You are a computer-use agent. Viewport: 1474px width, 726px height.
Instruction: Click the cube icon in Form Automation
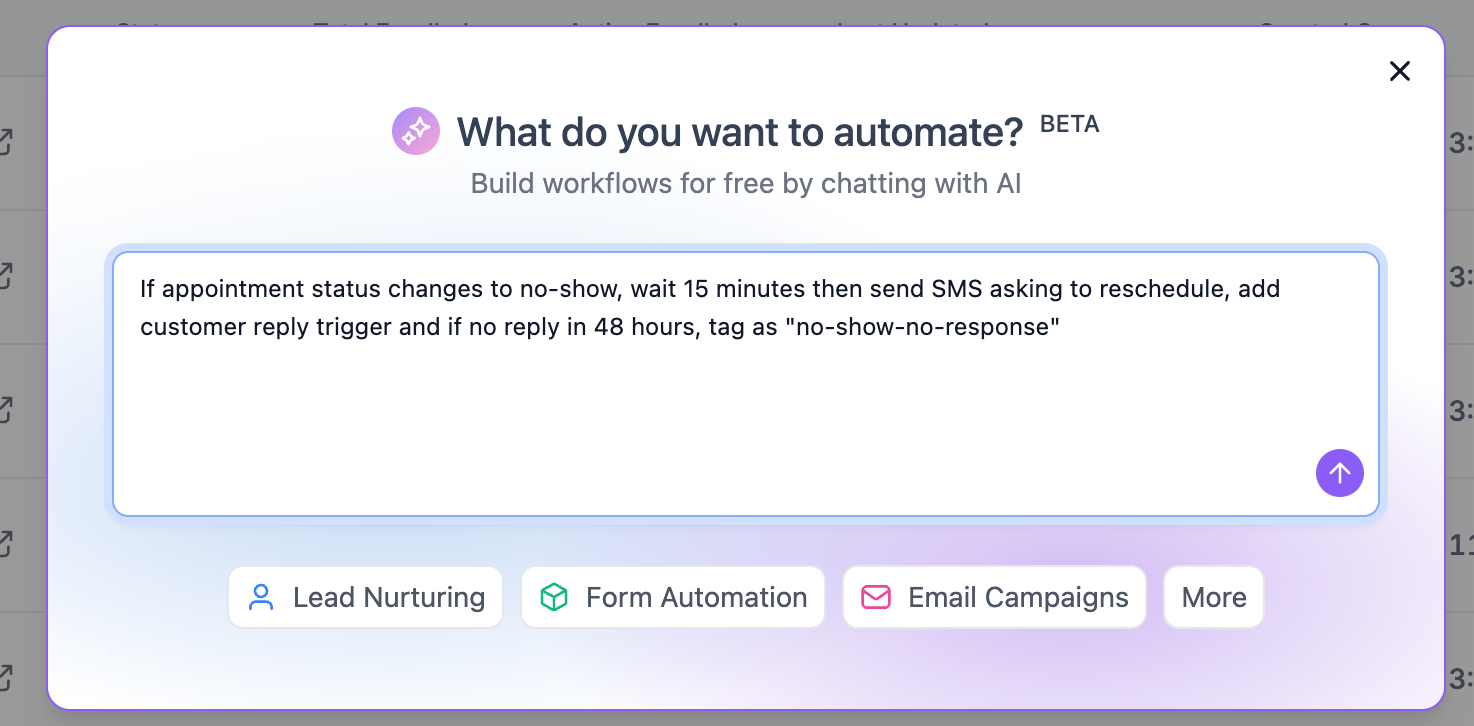553,597
